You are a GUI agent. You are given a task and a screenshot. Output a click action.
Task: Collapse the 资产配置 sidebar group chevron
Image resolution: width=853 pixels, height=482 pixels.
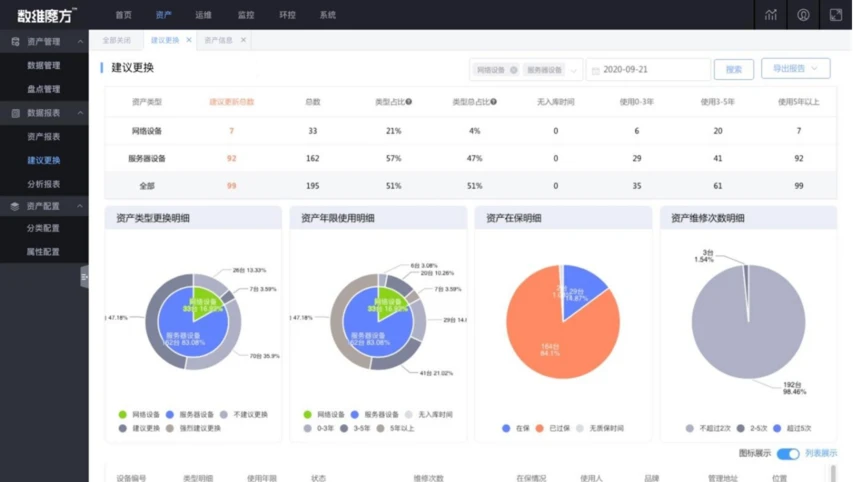(x=81, y=206)
